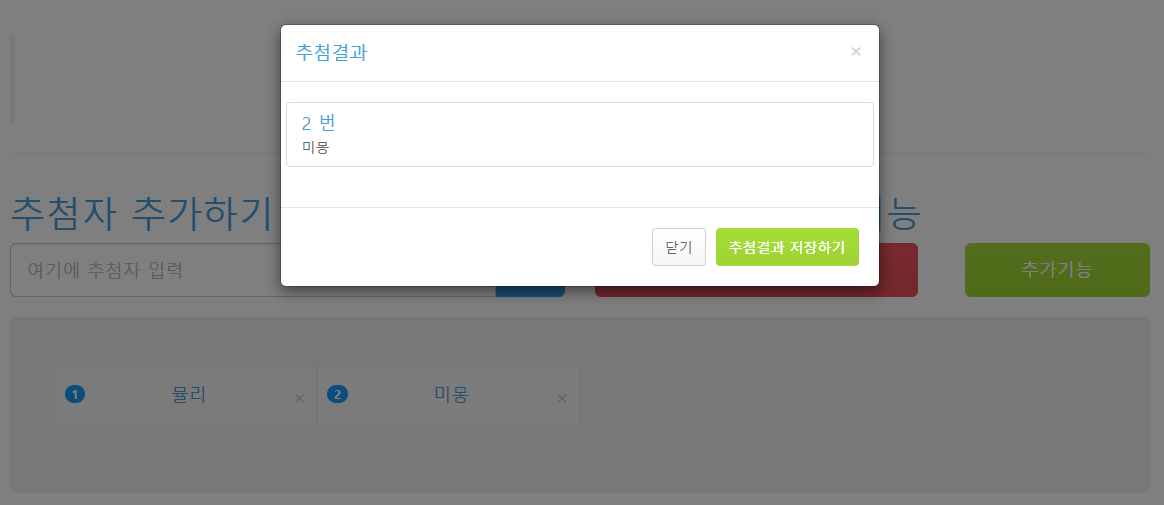Viewport: 1164px width, 505px height.
Task: Click the 추첨결과 dialog title
Action: tap(331, 53)
